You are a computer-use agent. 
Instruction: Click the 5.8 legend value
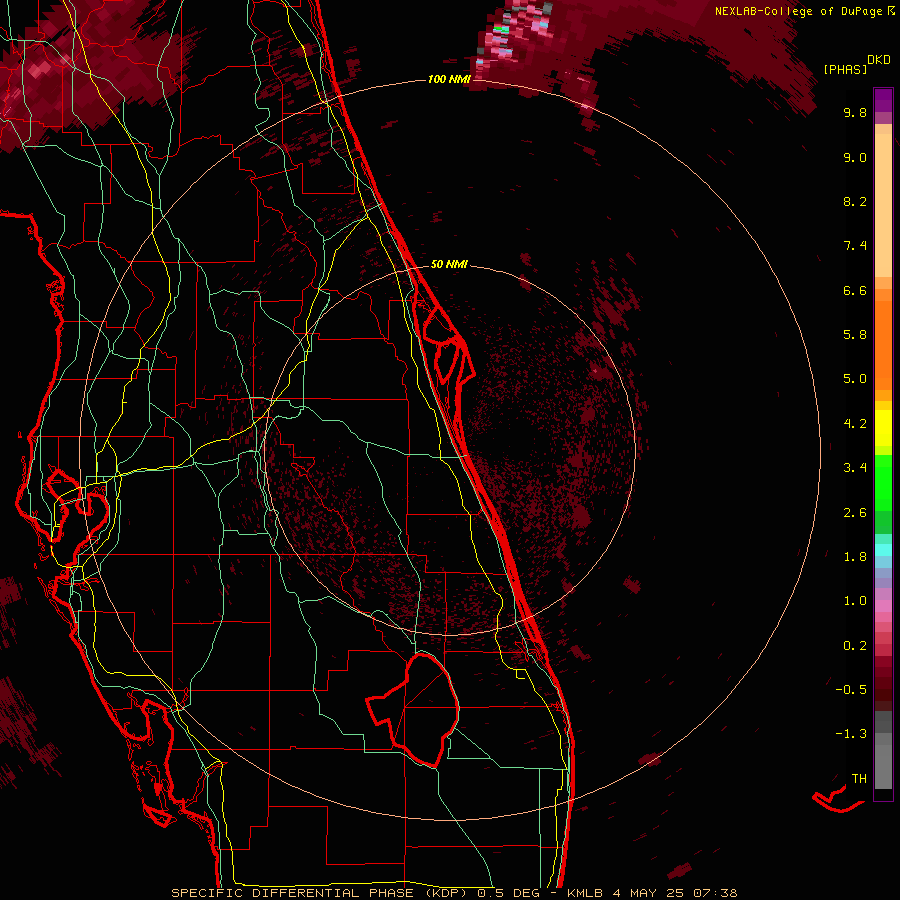855,335
